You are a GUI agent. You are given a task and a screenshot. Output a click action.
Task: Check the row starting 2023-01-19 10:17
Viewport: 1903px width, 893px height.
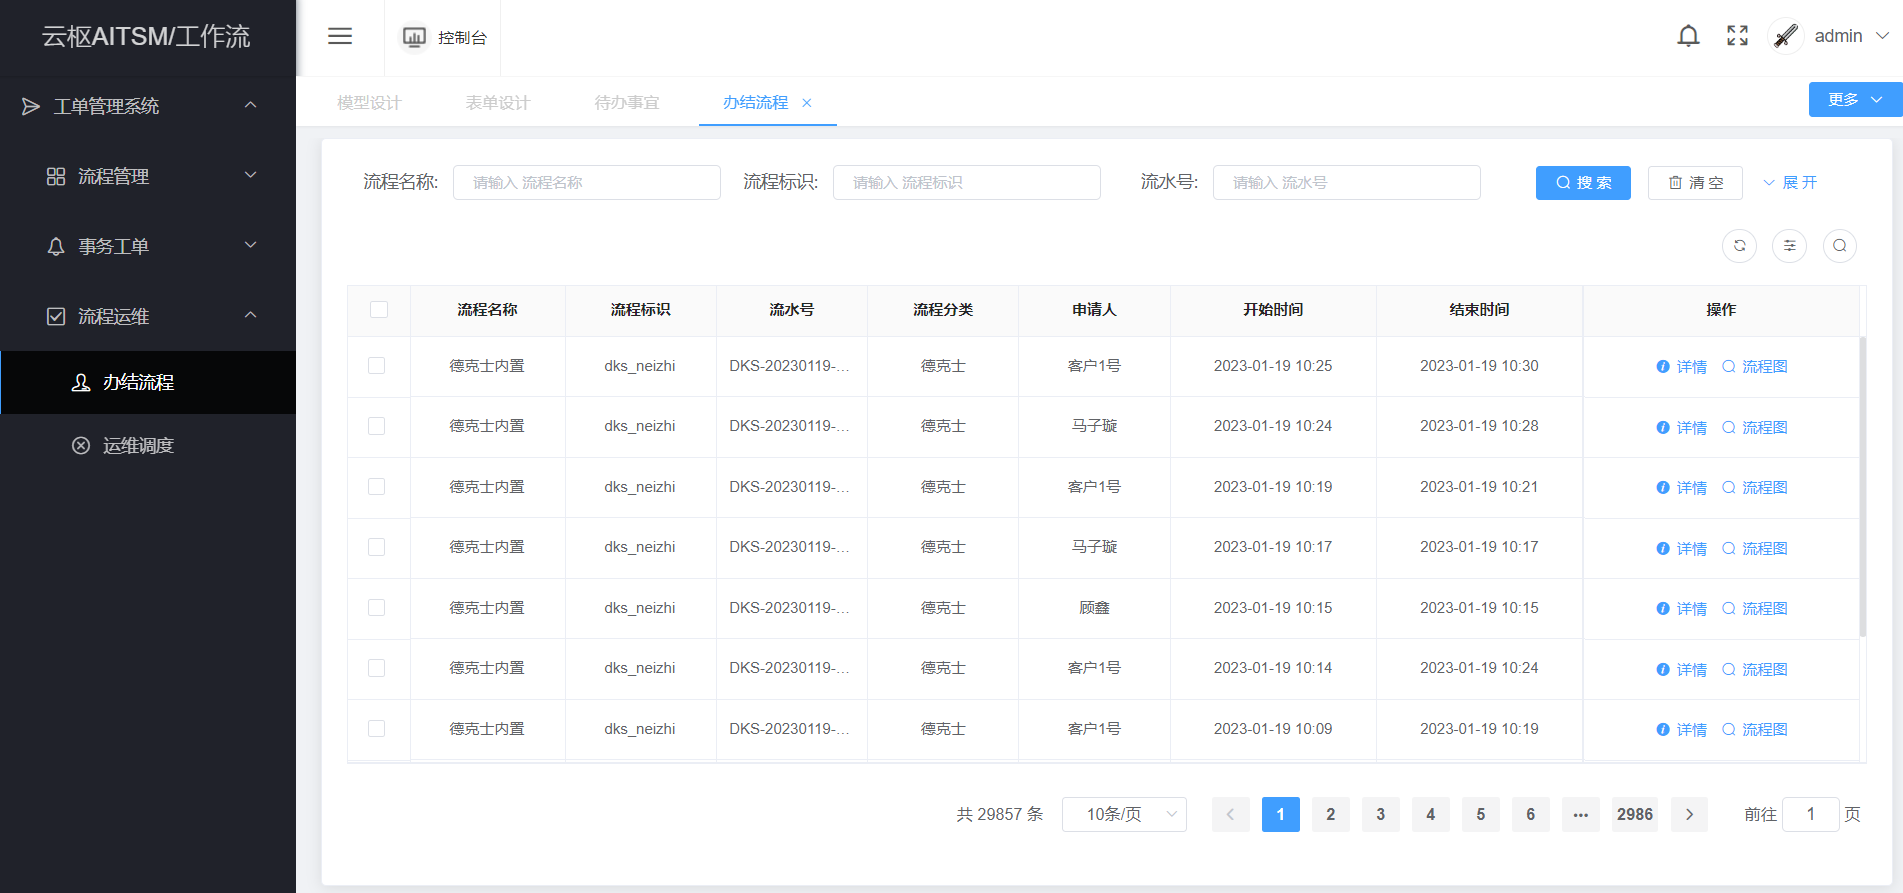pyautogui.click(x=377, y=547)
